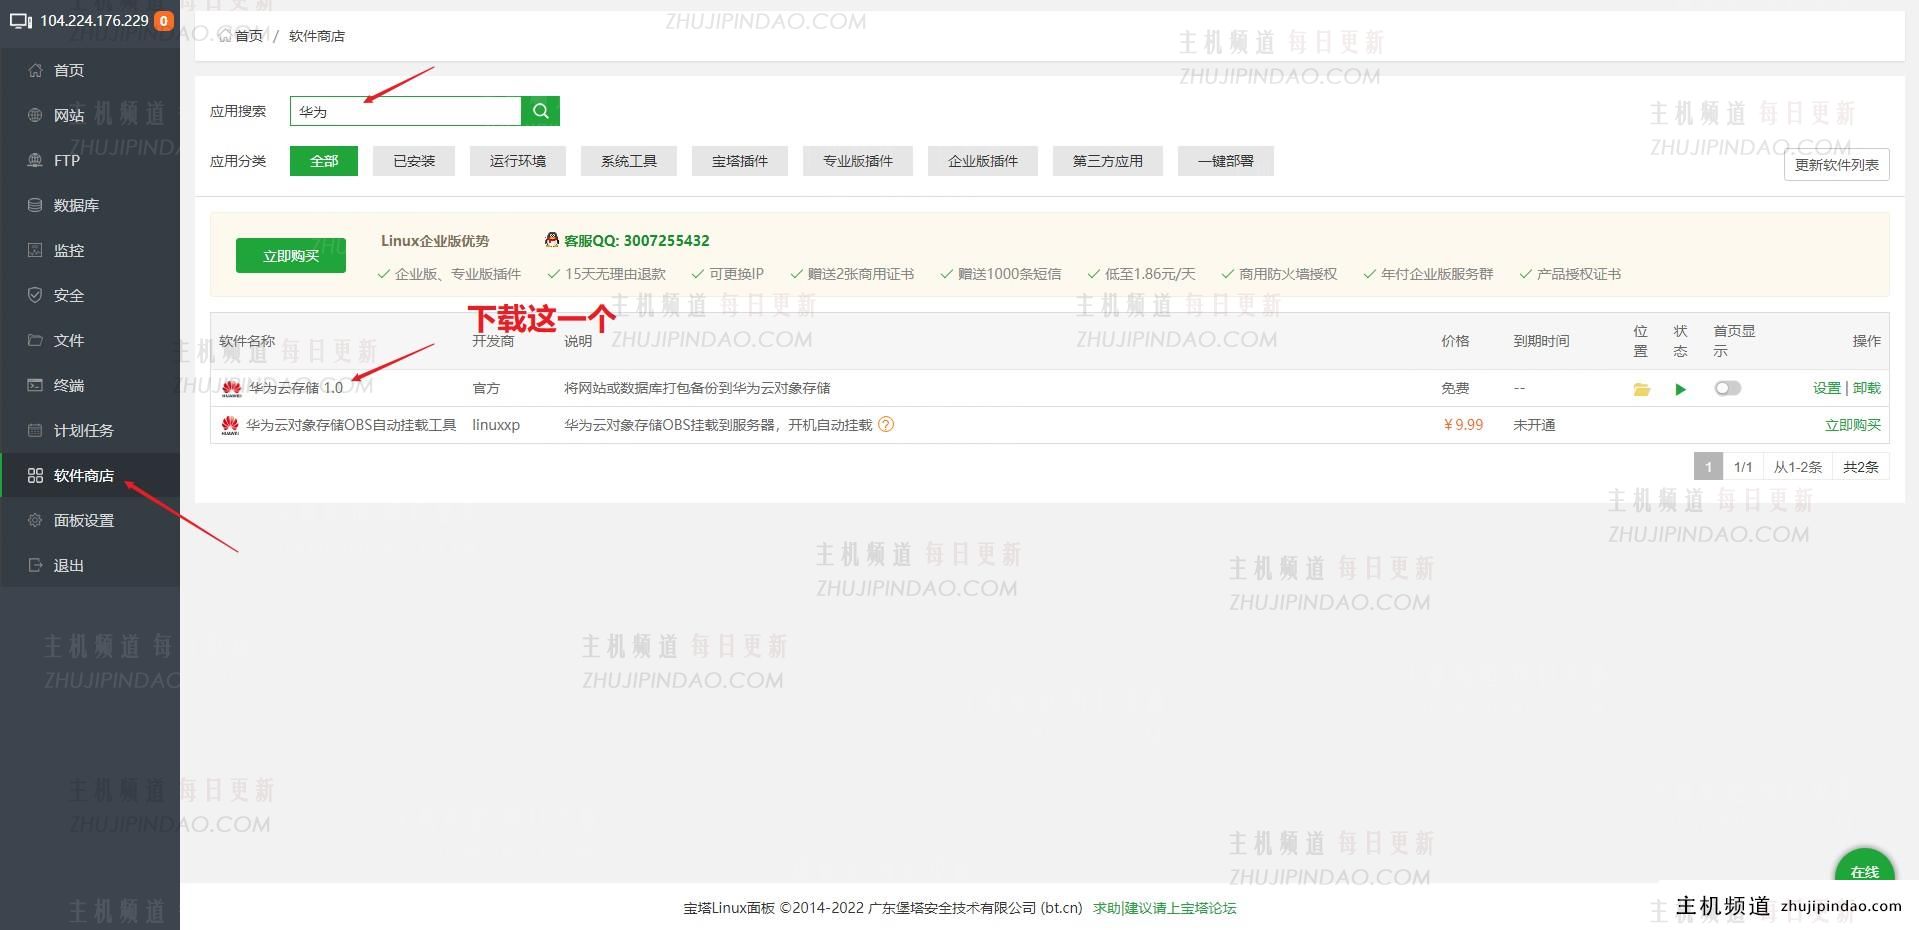
Task: Click the 首页 breadcrumb link
Action: 249,36
